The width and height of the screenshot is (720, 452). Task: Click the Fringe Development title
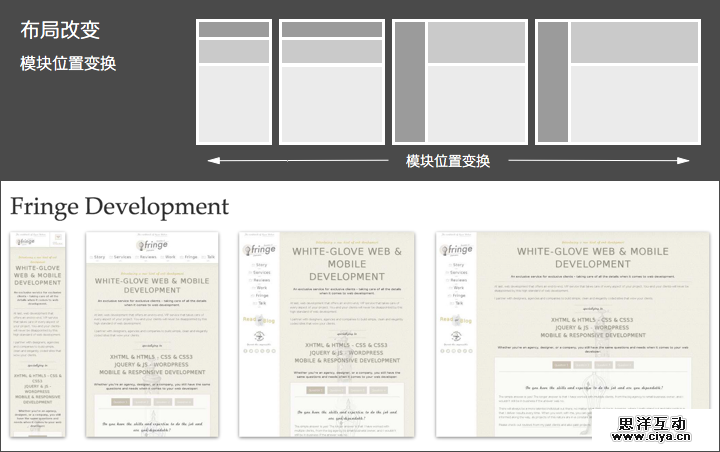pyautogui.click(x=119, y=207)
